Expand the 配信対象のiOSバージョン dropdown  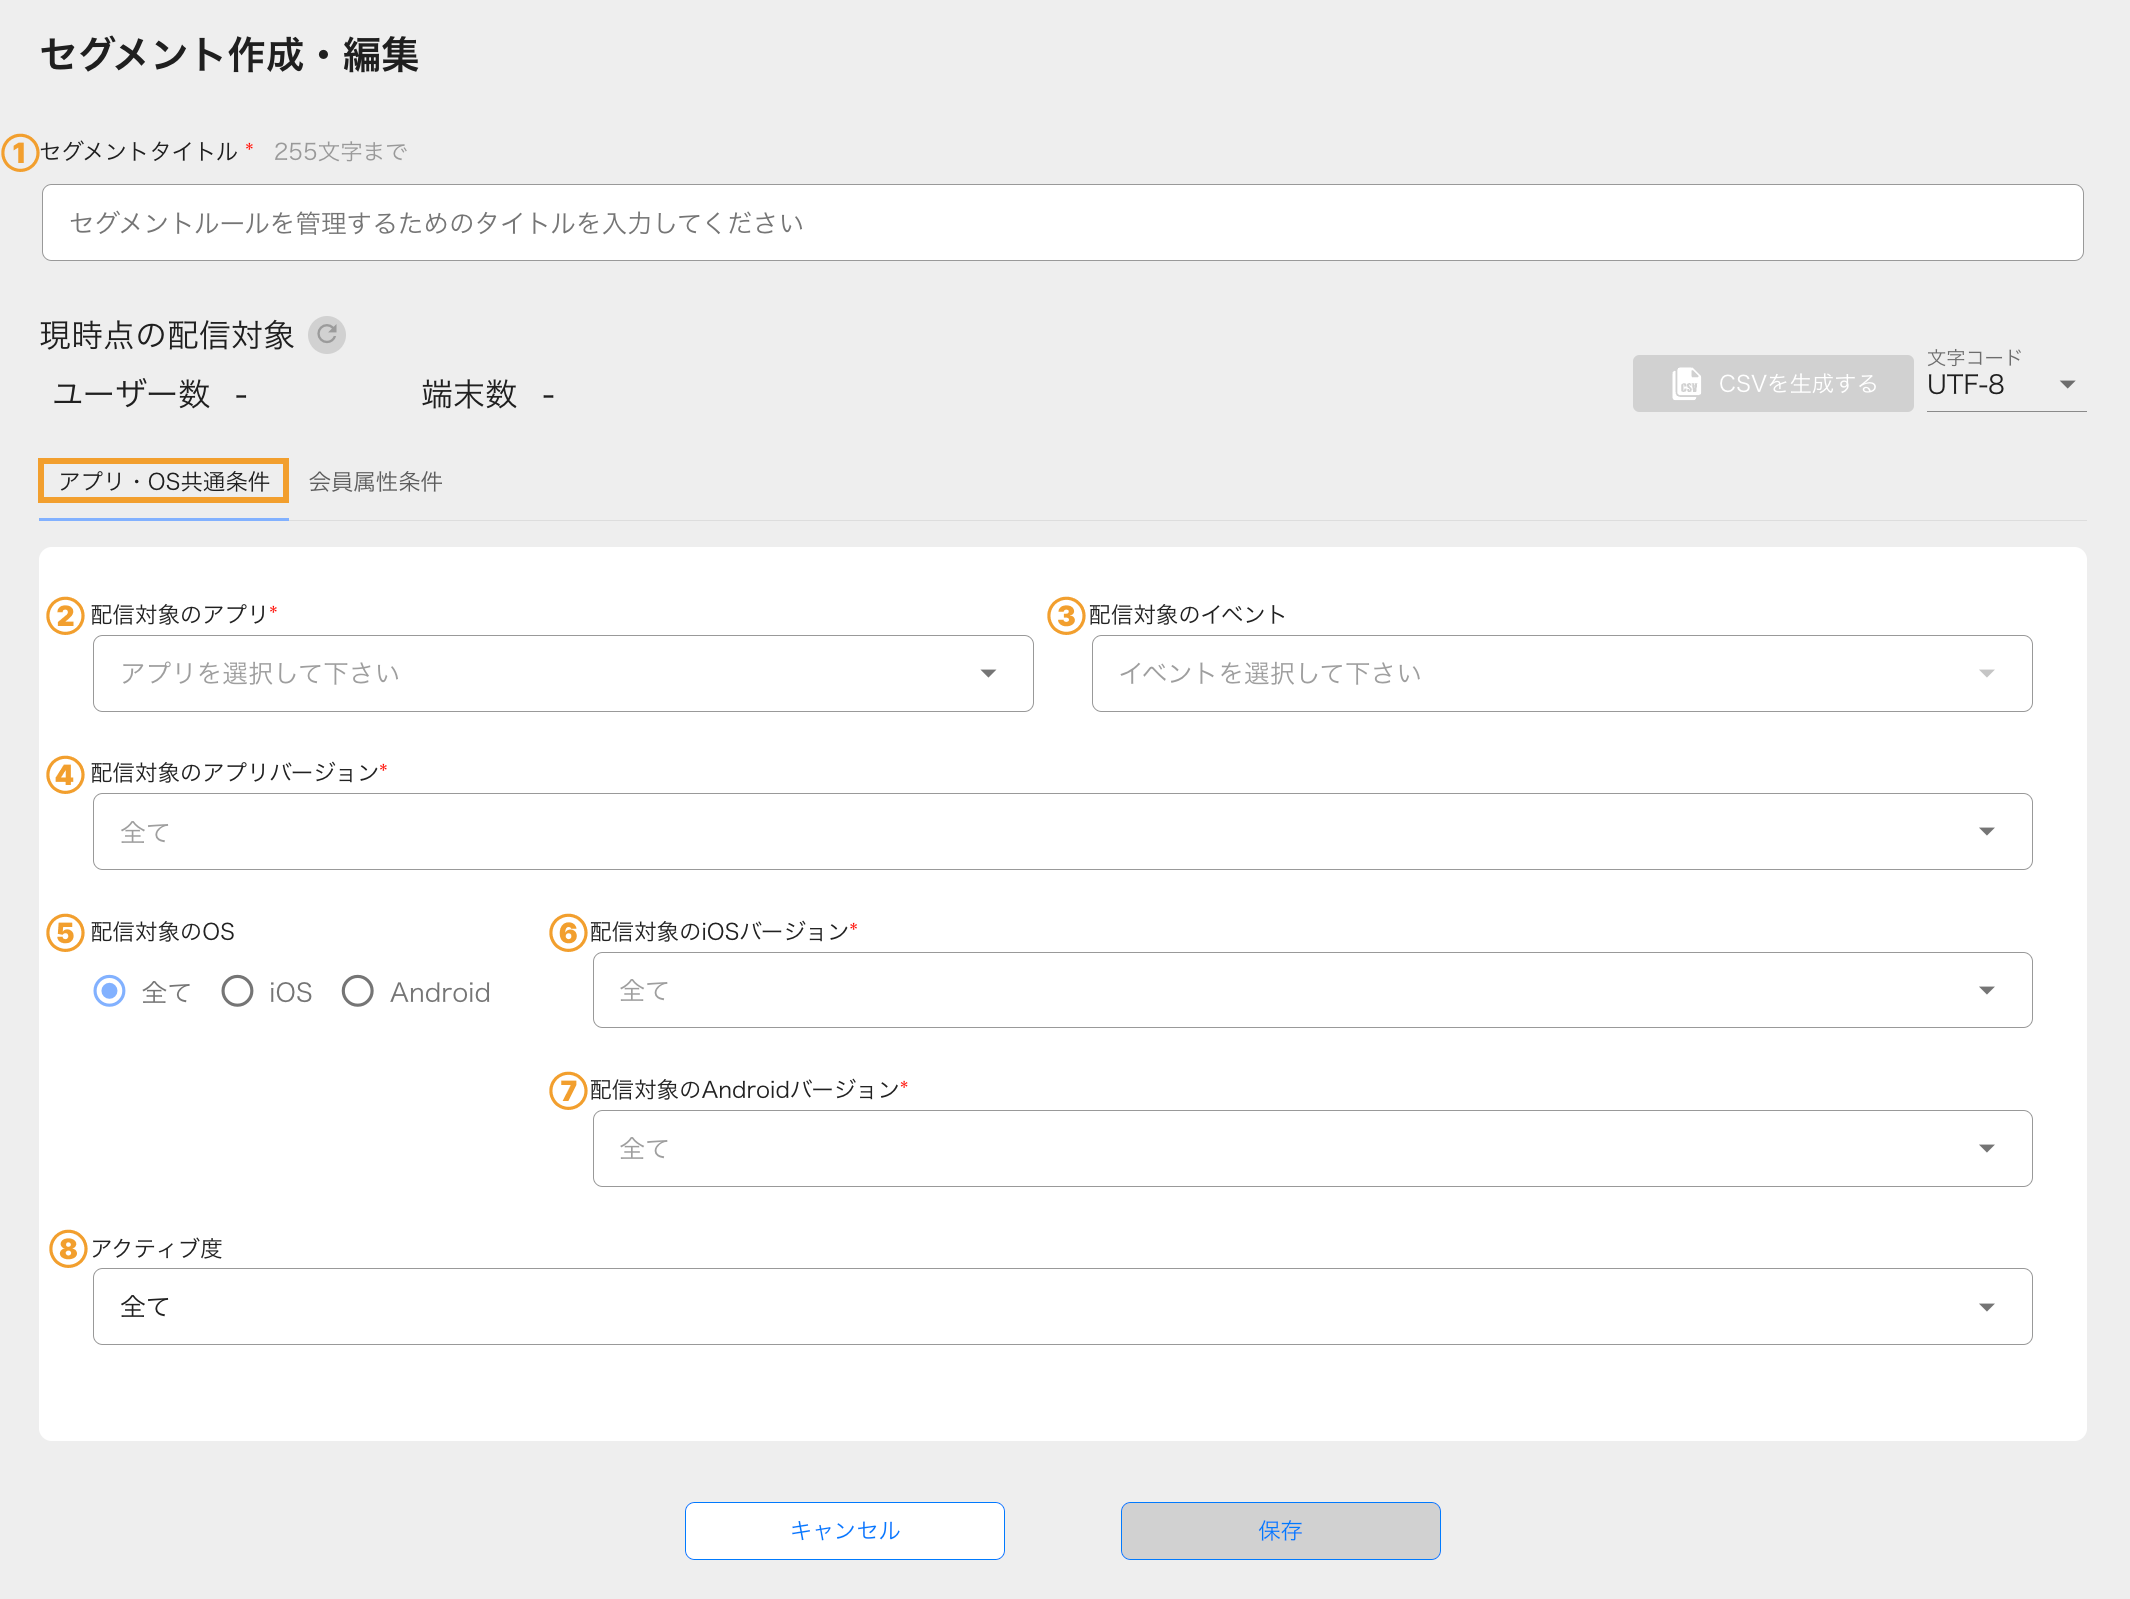coord(1312,990)
